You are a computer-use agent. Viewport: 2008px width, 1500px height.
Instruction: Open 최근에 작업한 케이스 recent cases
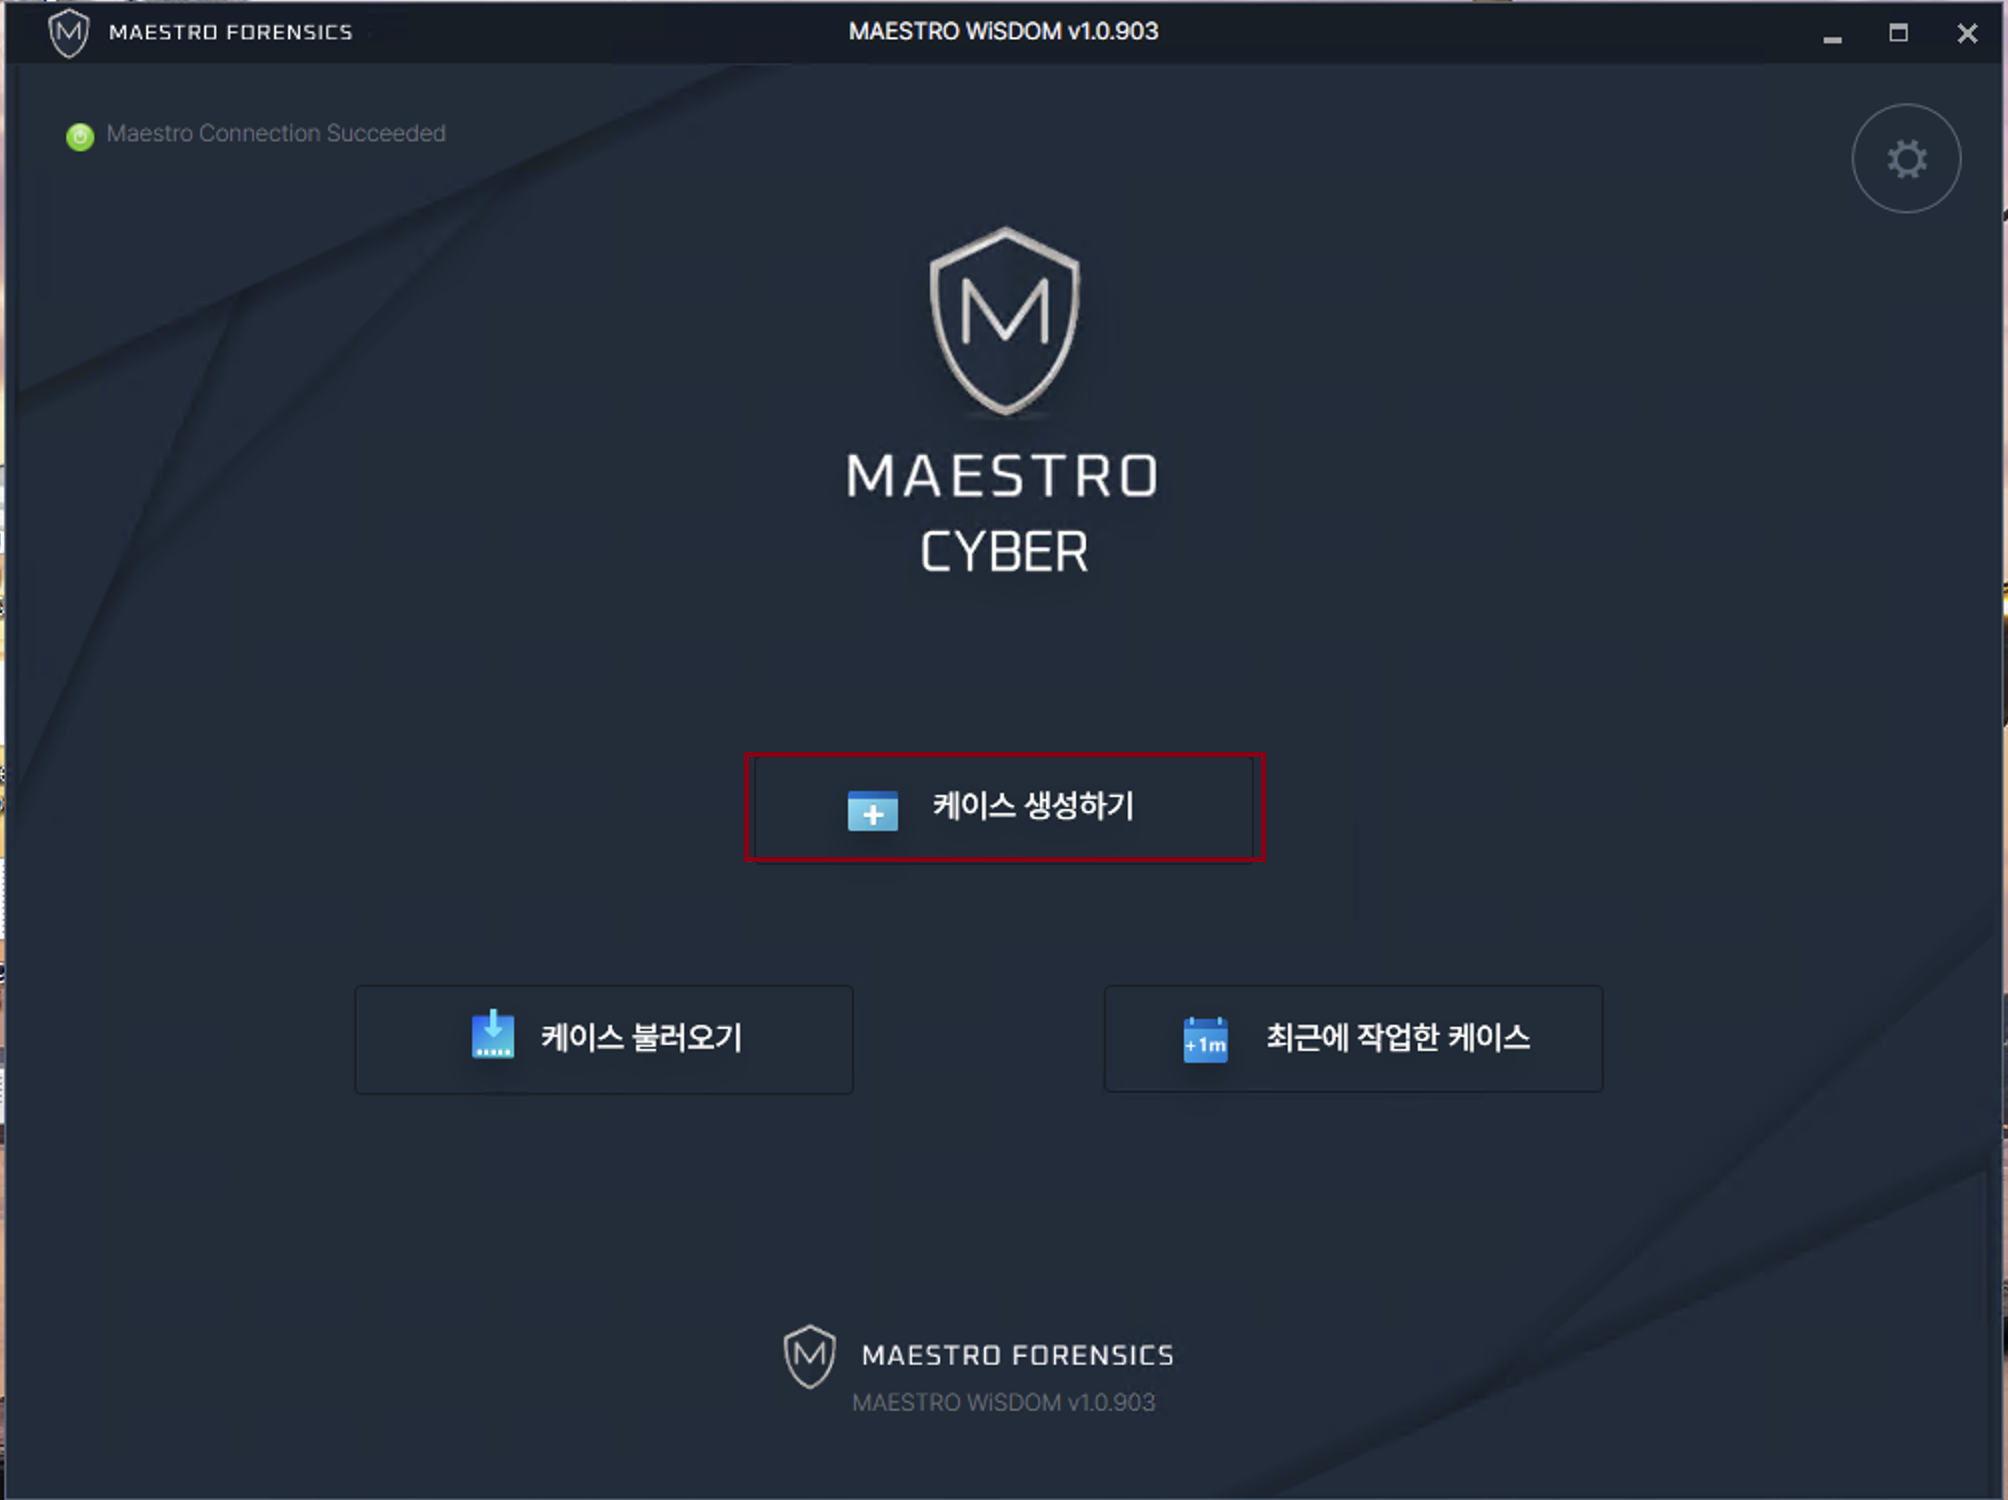point(1353,1039)
